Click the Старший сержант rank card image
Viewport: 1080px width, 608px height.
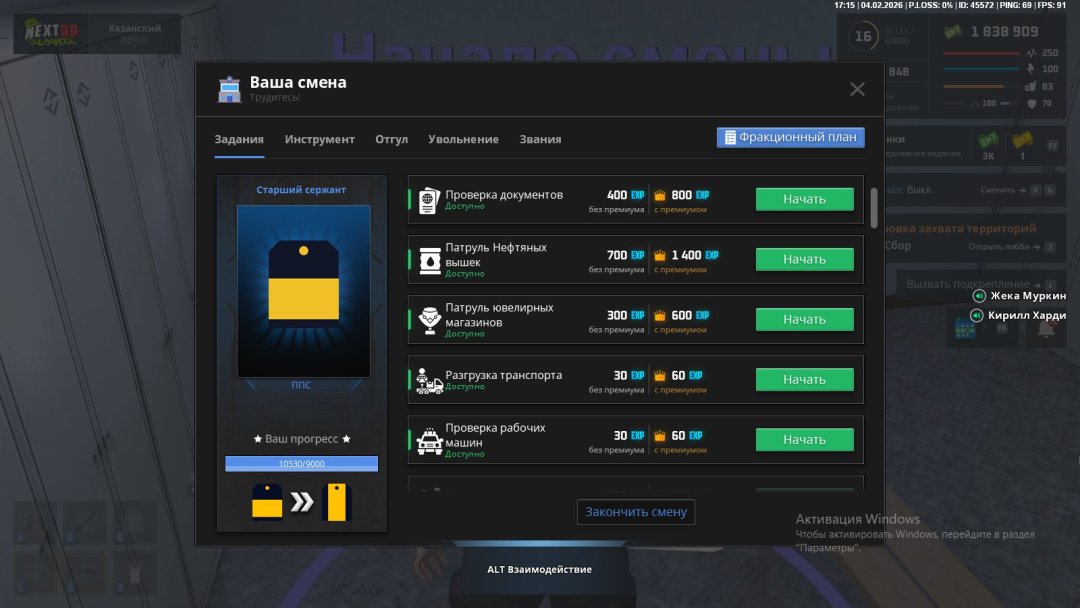(x=303, y=291)
